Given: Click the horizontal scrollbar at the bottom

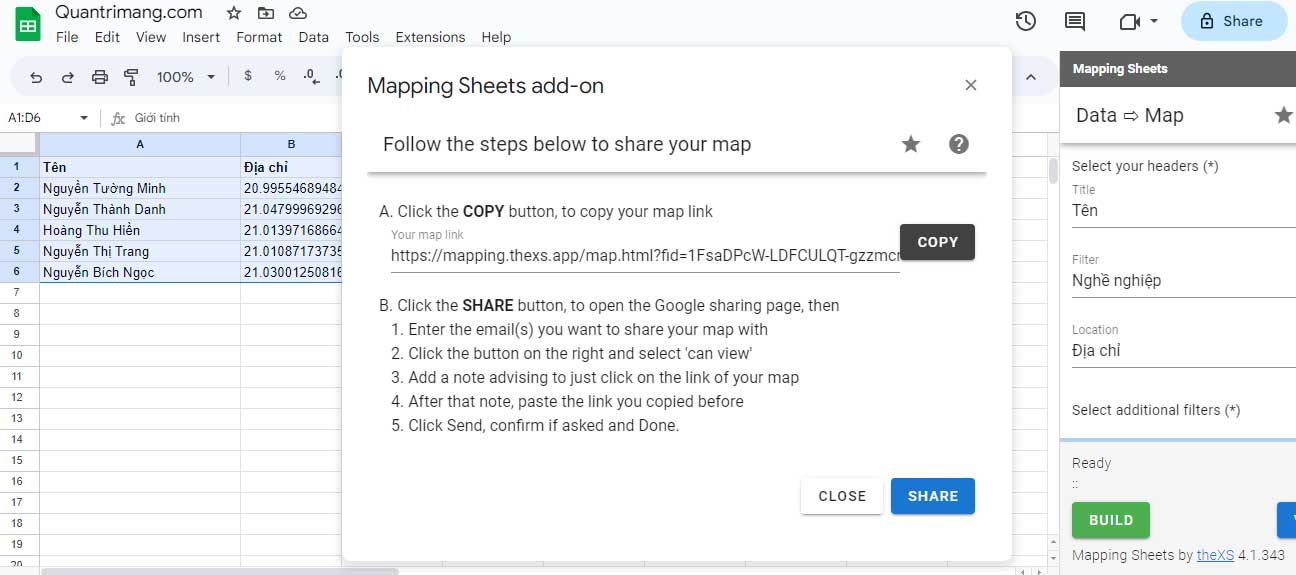Looking at the screenshot, I should tap(220, 571).
